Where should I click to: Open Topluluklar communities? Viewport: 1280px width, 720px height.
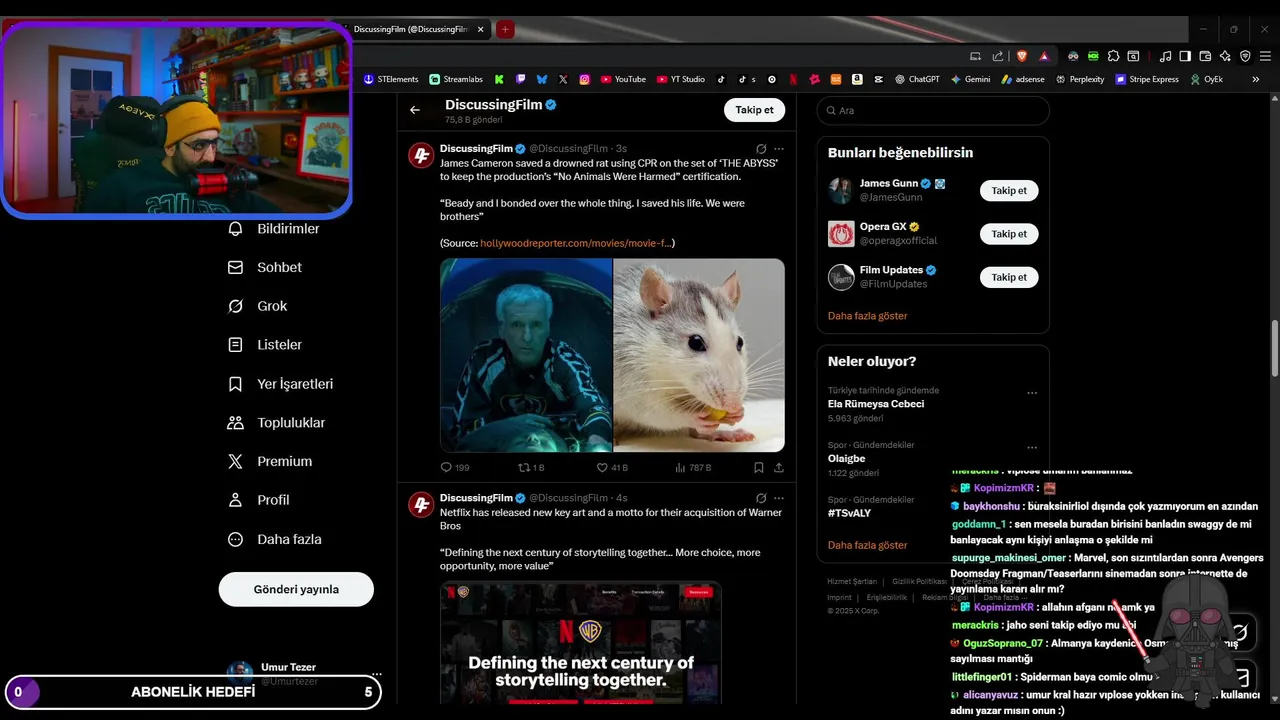(277, 422)
